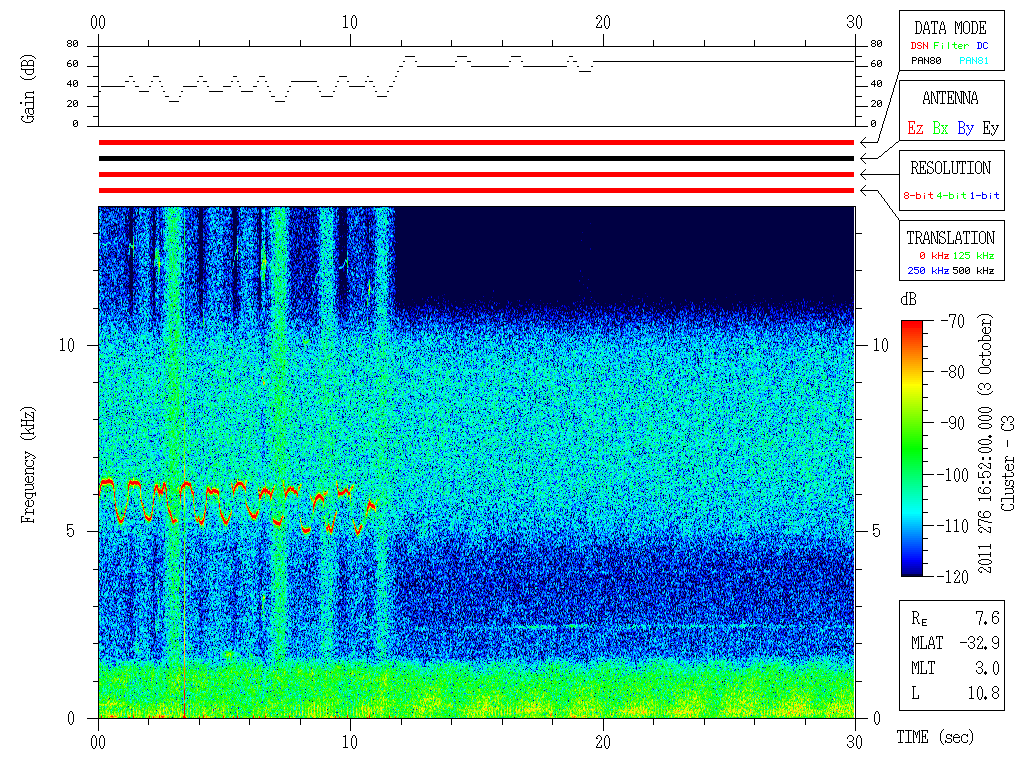Click the green Bx antenna label
The image size is (1024, 768).
coord(940,128)
